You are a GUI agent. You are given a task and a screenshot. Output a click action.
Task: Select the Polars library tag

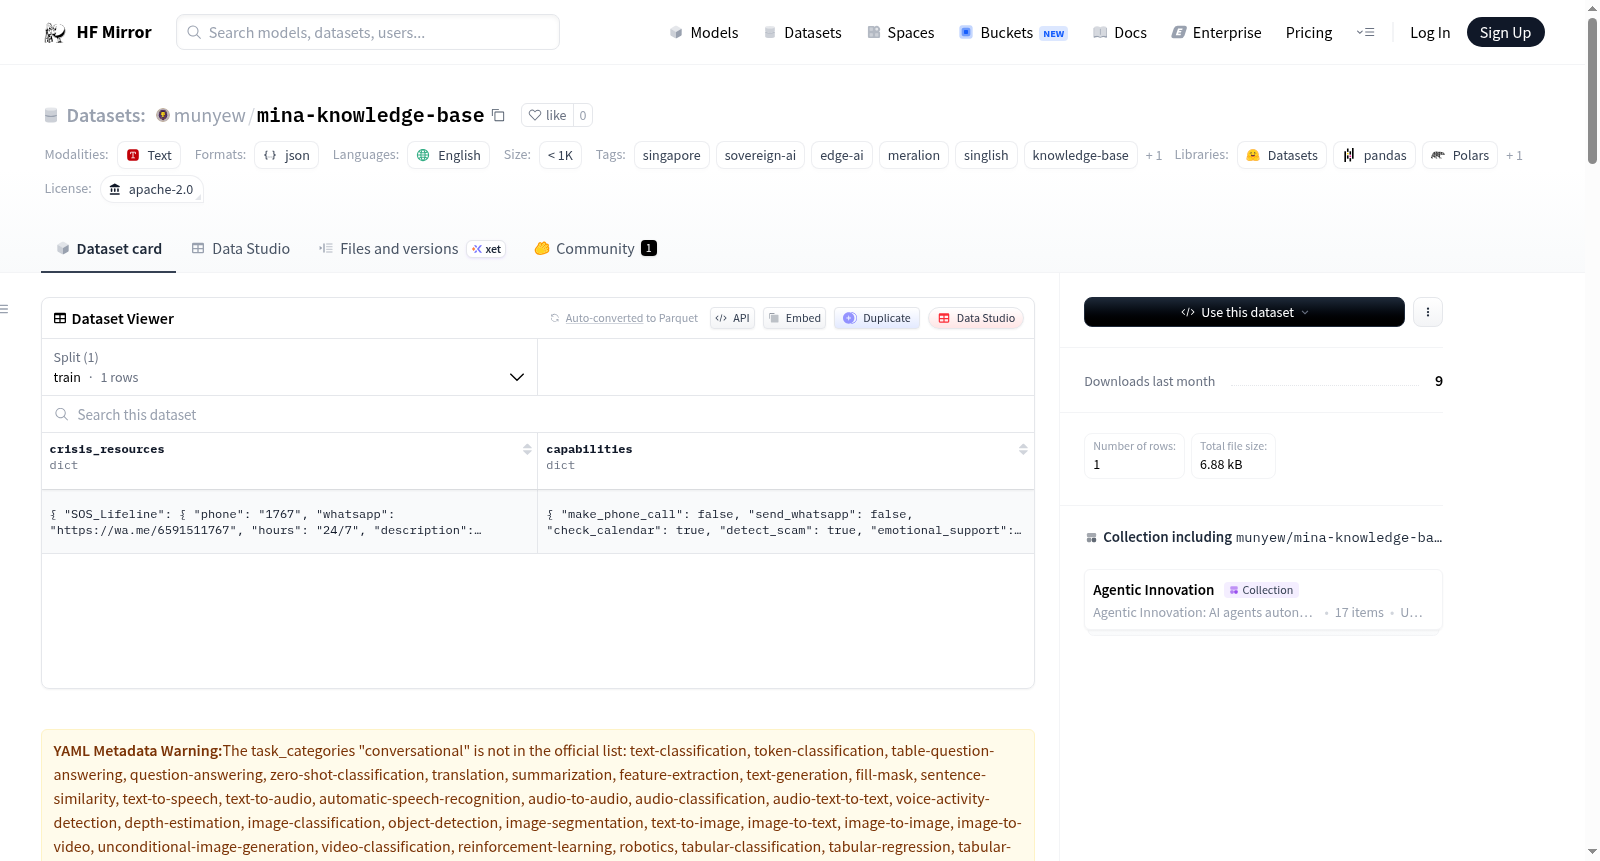[1460, 155]
